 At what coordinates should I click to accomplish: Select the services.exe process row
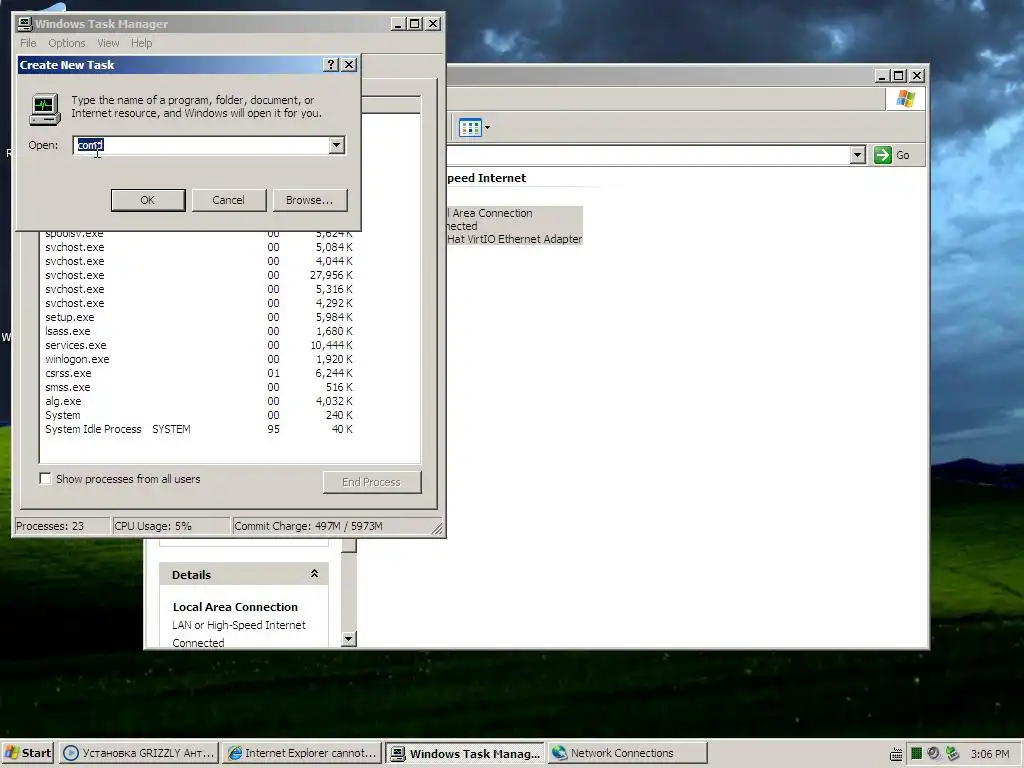point(199,345)
